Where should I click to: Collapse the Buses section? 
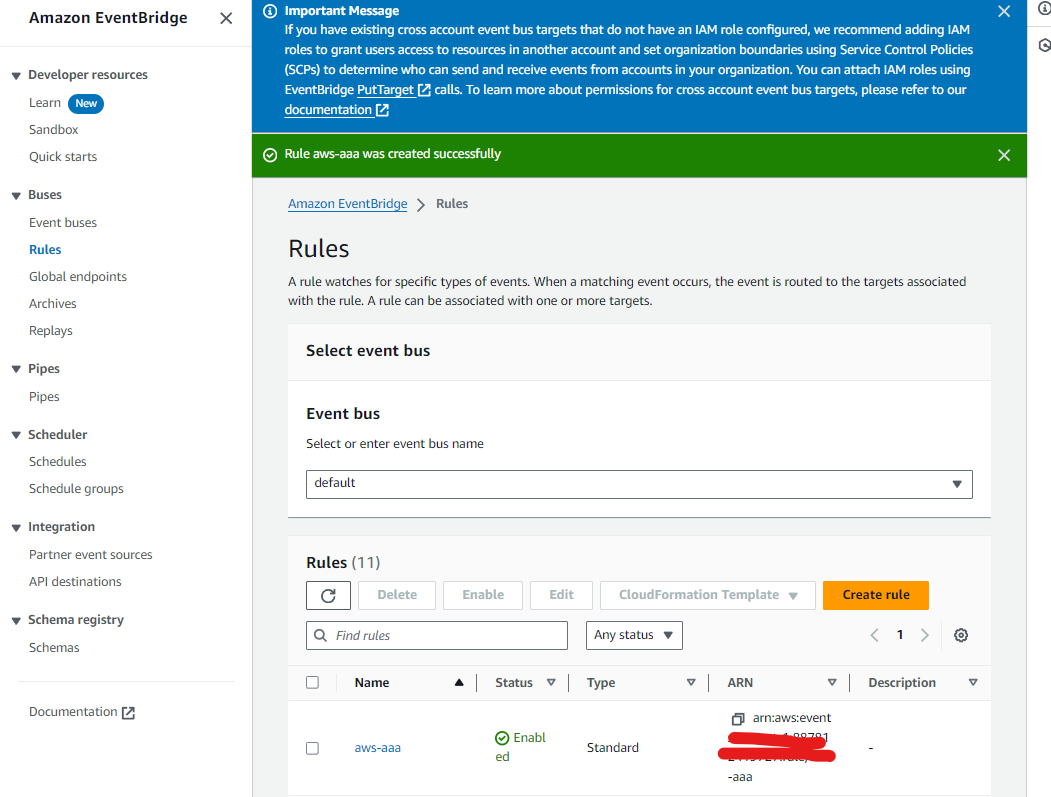point(16,195)
